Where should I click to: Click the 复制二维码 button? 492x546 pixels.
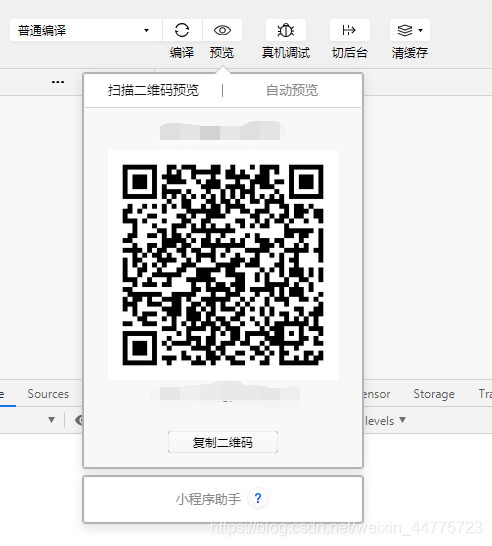point(223,442)
